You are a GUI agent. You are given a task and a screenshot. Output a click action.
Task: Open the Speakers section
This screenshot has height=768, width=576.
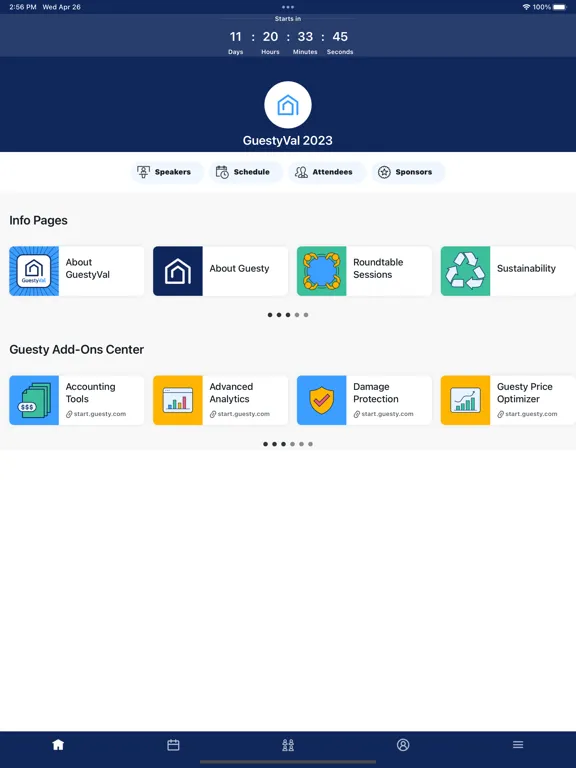pyautogui.click(x=167, y=172)
